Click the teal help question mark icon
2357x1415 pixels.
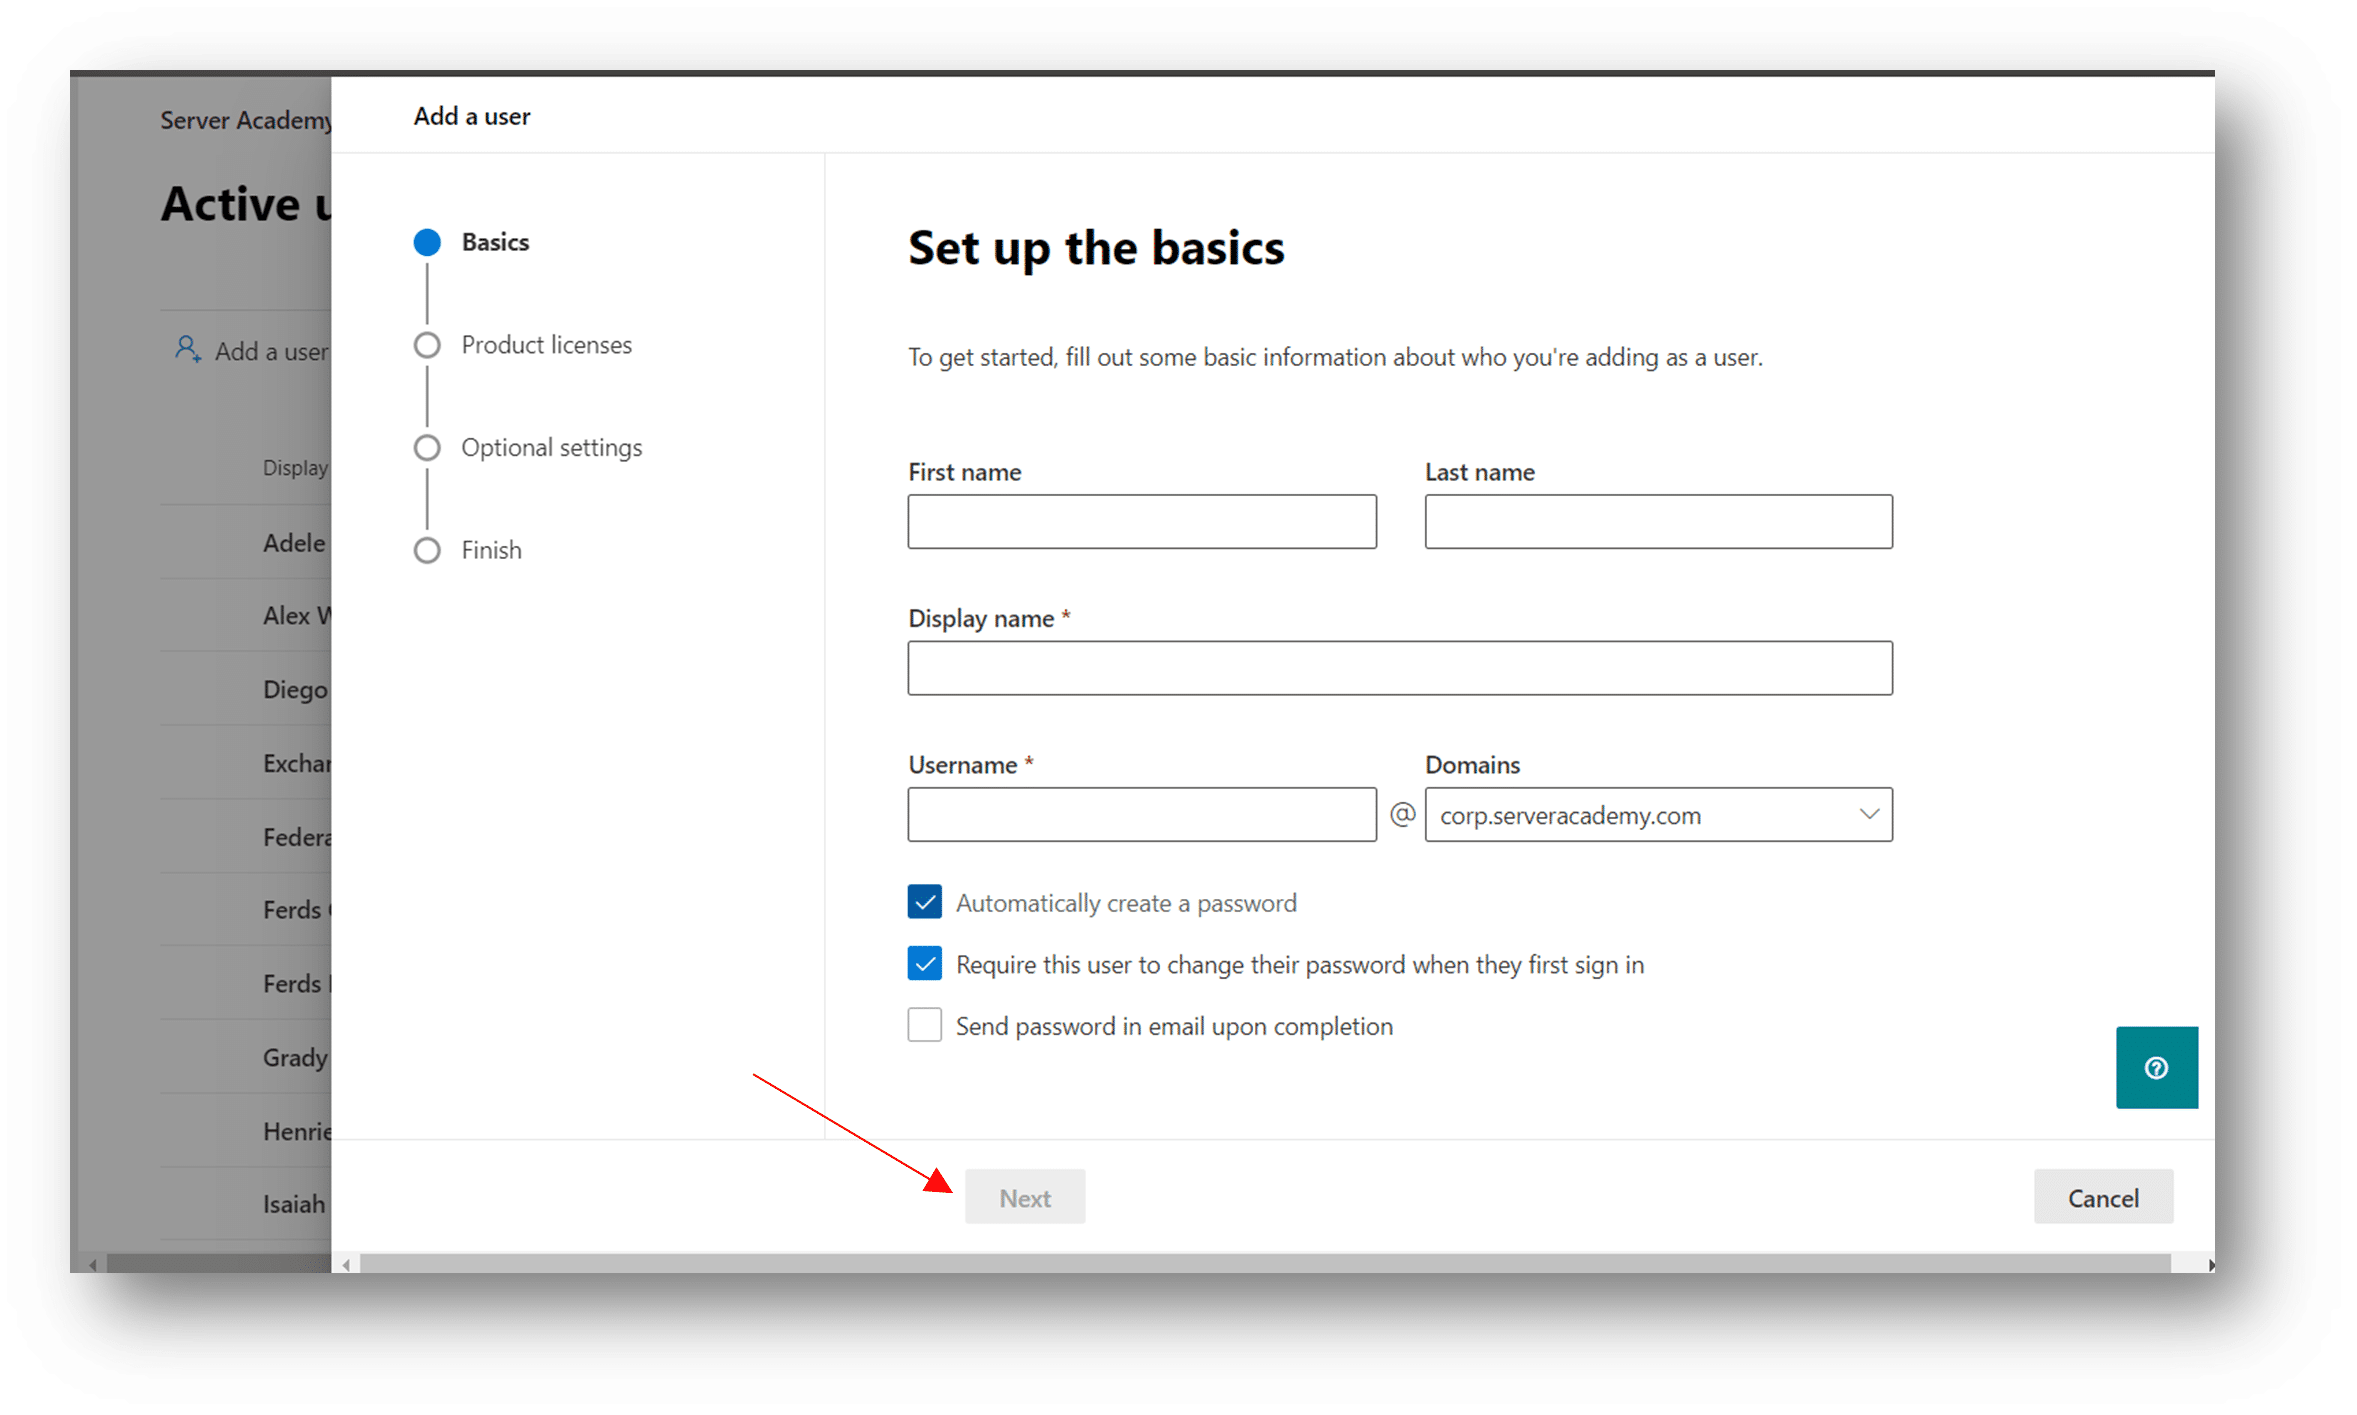(2156, 1067)
